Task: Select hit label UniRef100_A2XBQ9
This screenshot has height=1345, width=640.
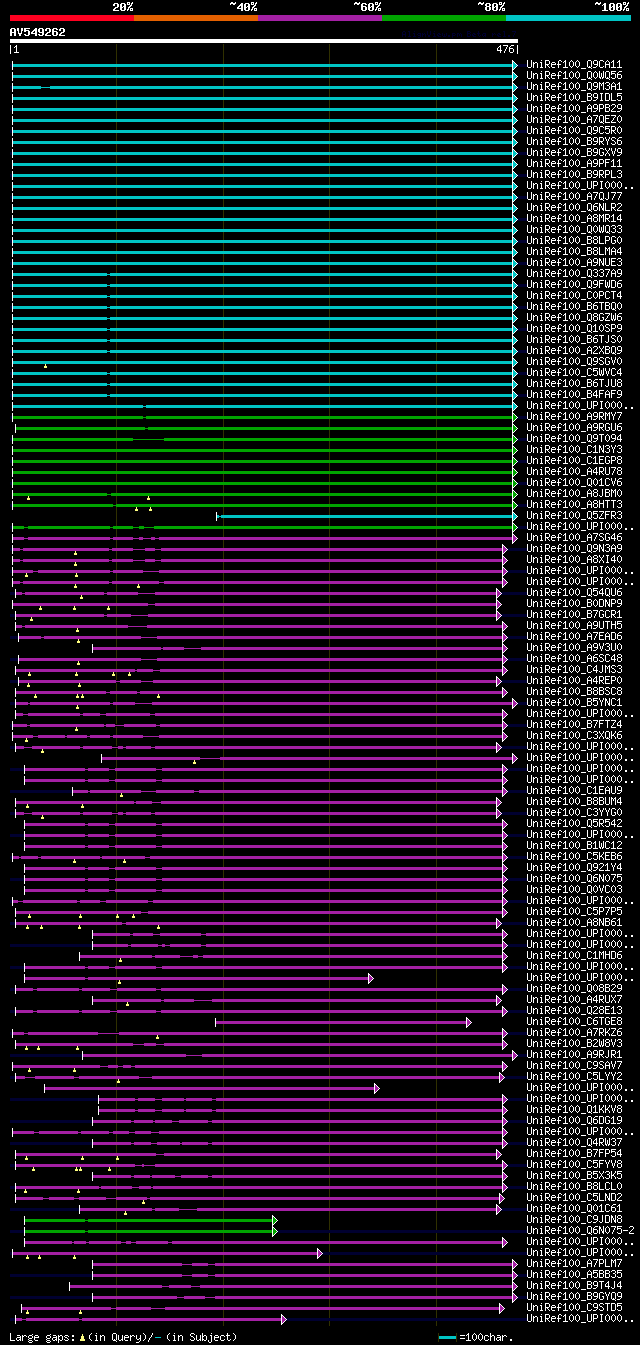Action: (x=574, y=351)
